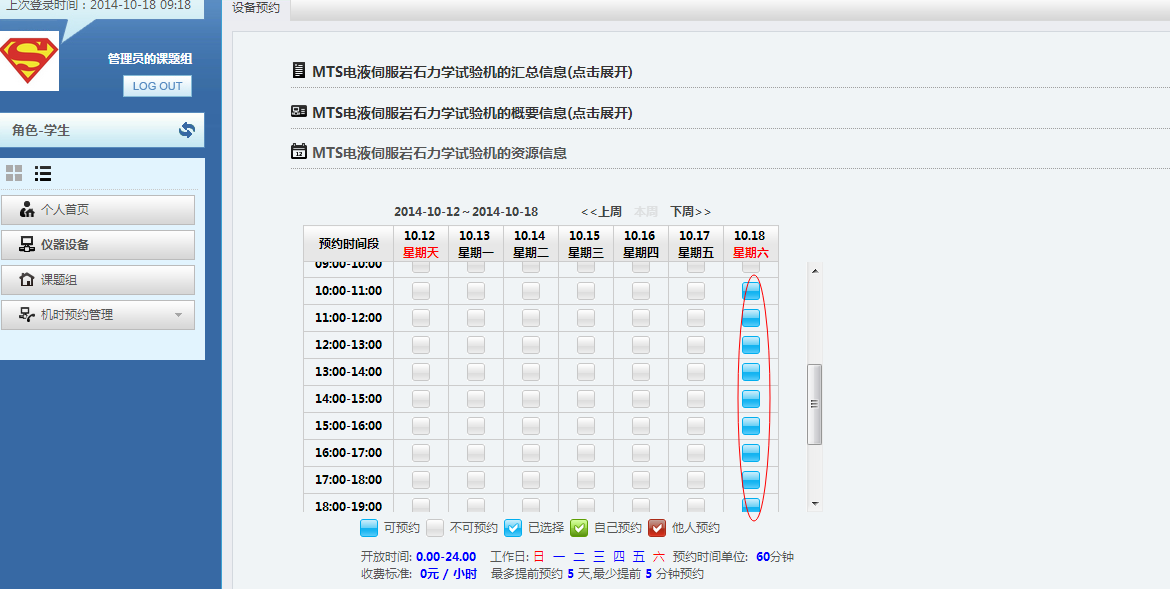
Task: Select the 设备预约 tab
Action: tap(257, 8)
